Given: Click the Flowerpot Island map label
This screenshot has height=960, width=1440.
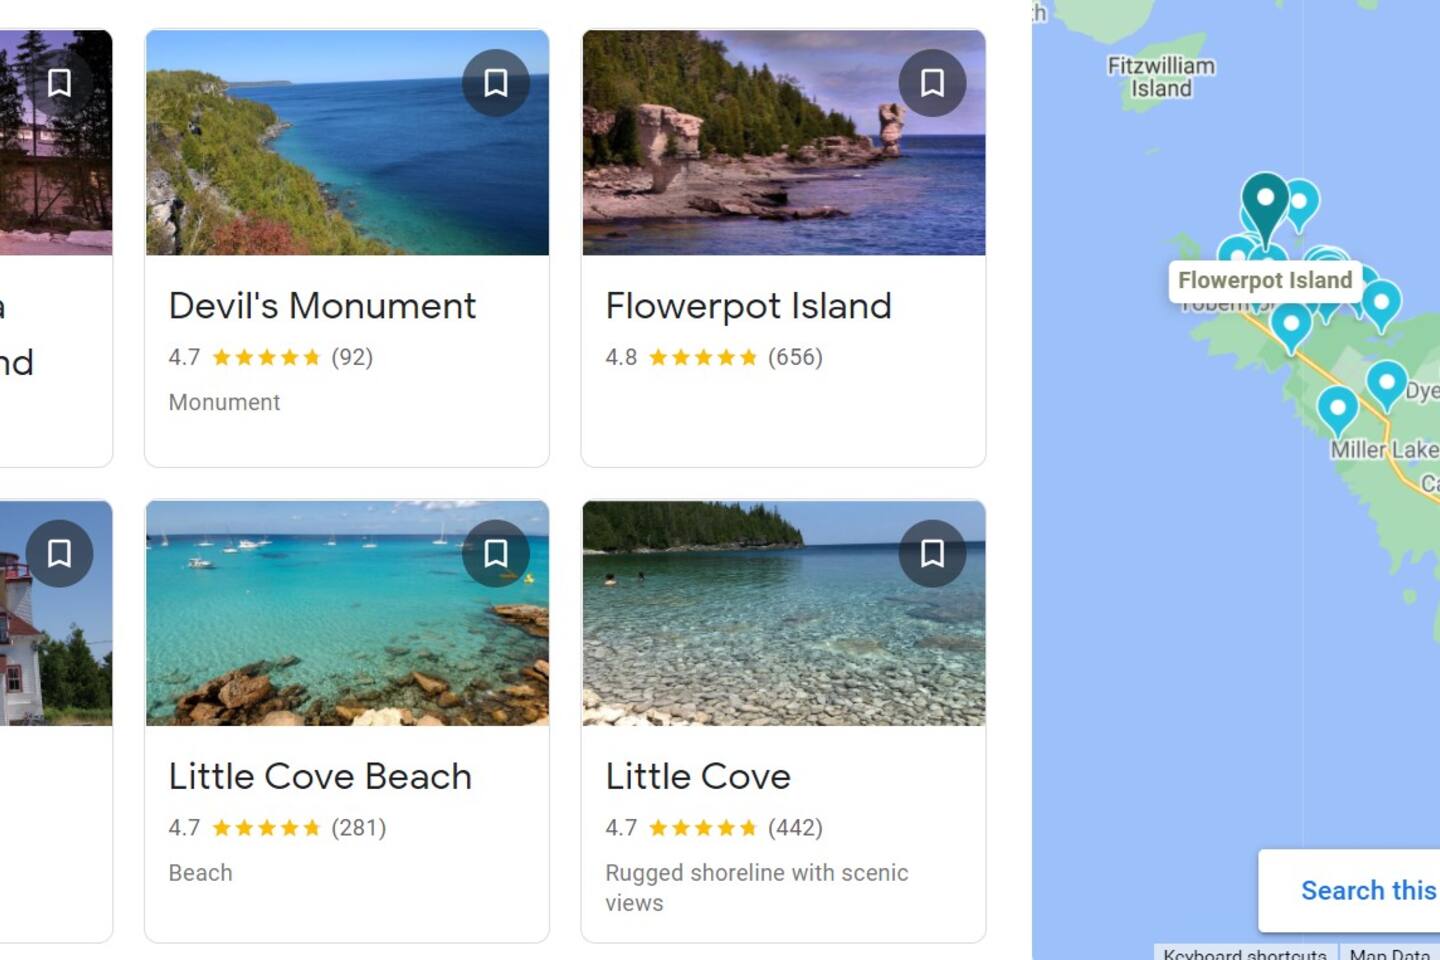Looking at the screenshot, I should tap(1264, 281).
